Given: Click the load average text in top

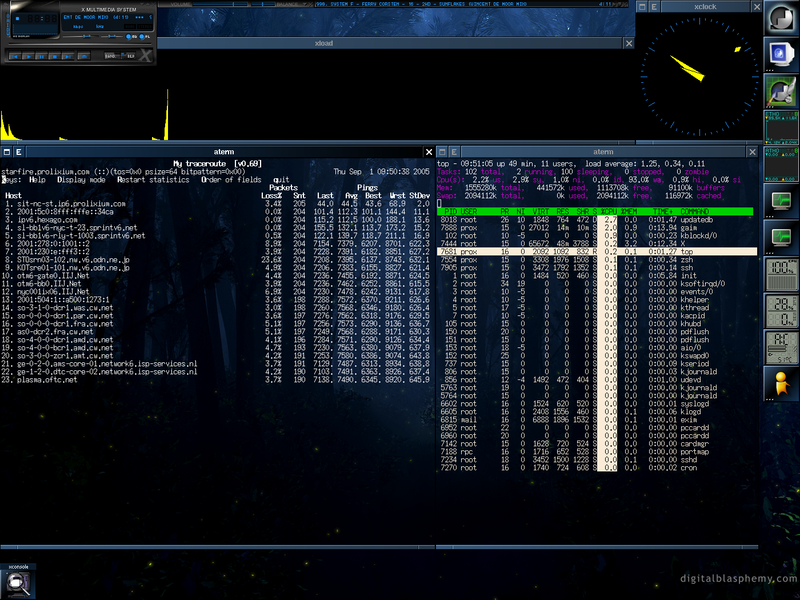Looking at the screenshot, I should 645,164.
